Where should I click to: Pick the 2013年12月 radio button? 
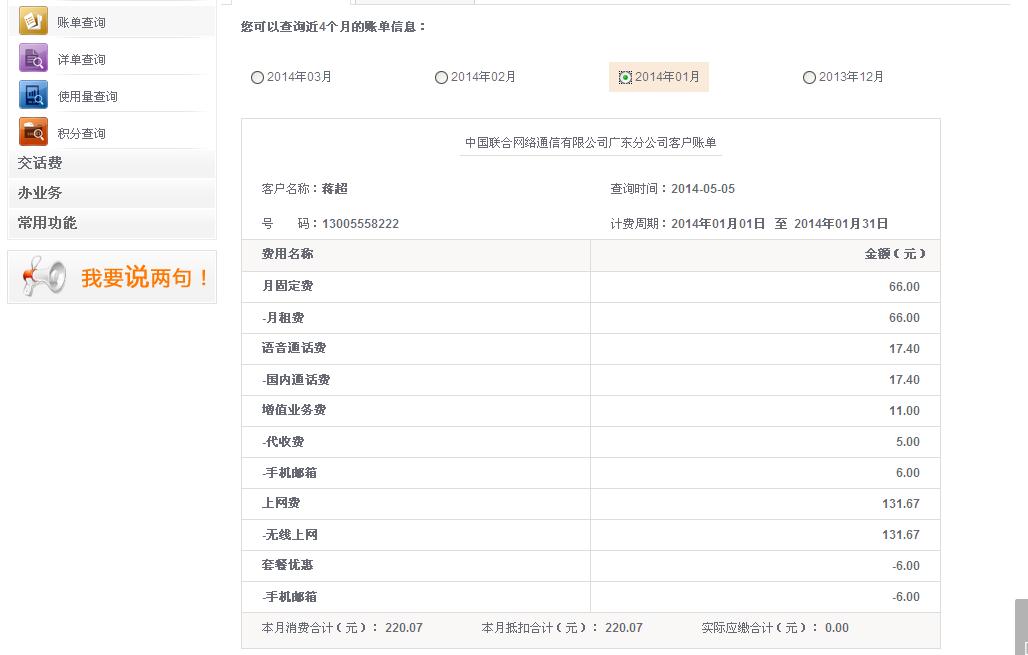tap(810, 78)
